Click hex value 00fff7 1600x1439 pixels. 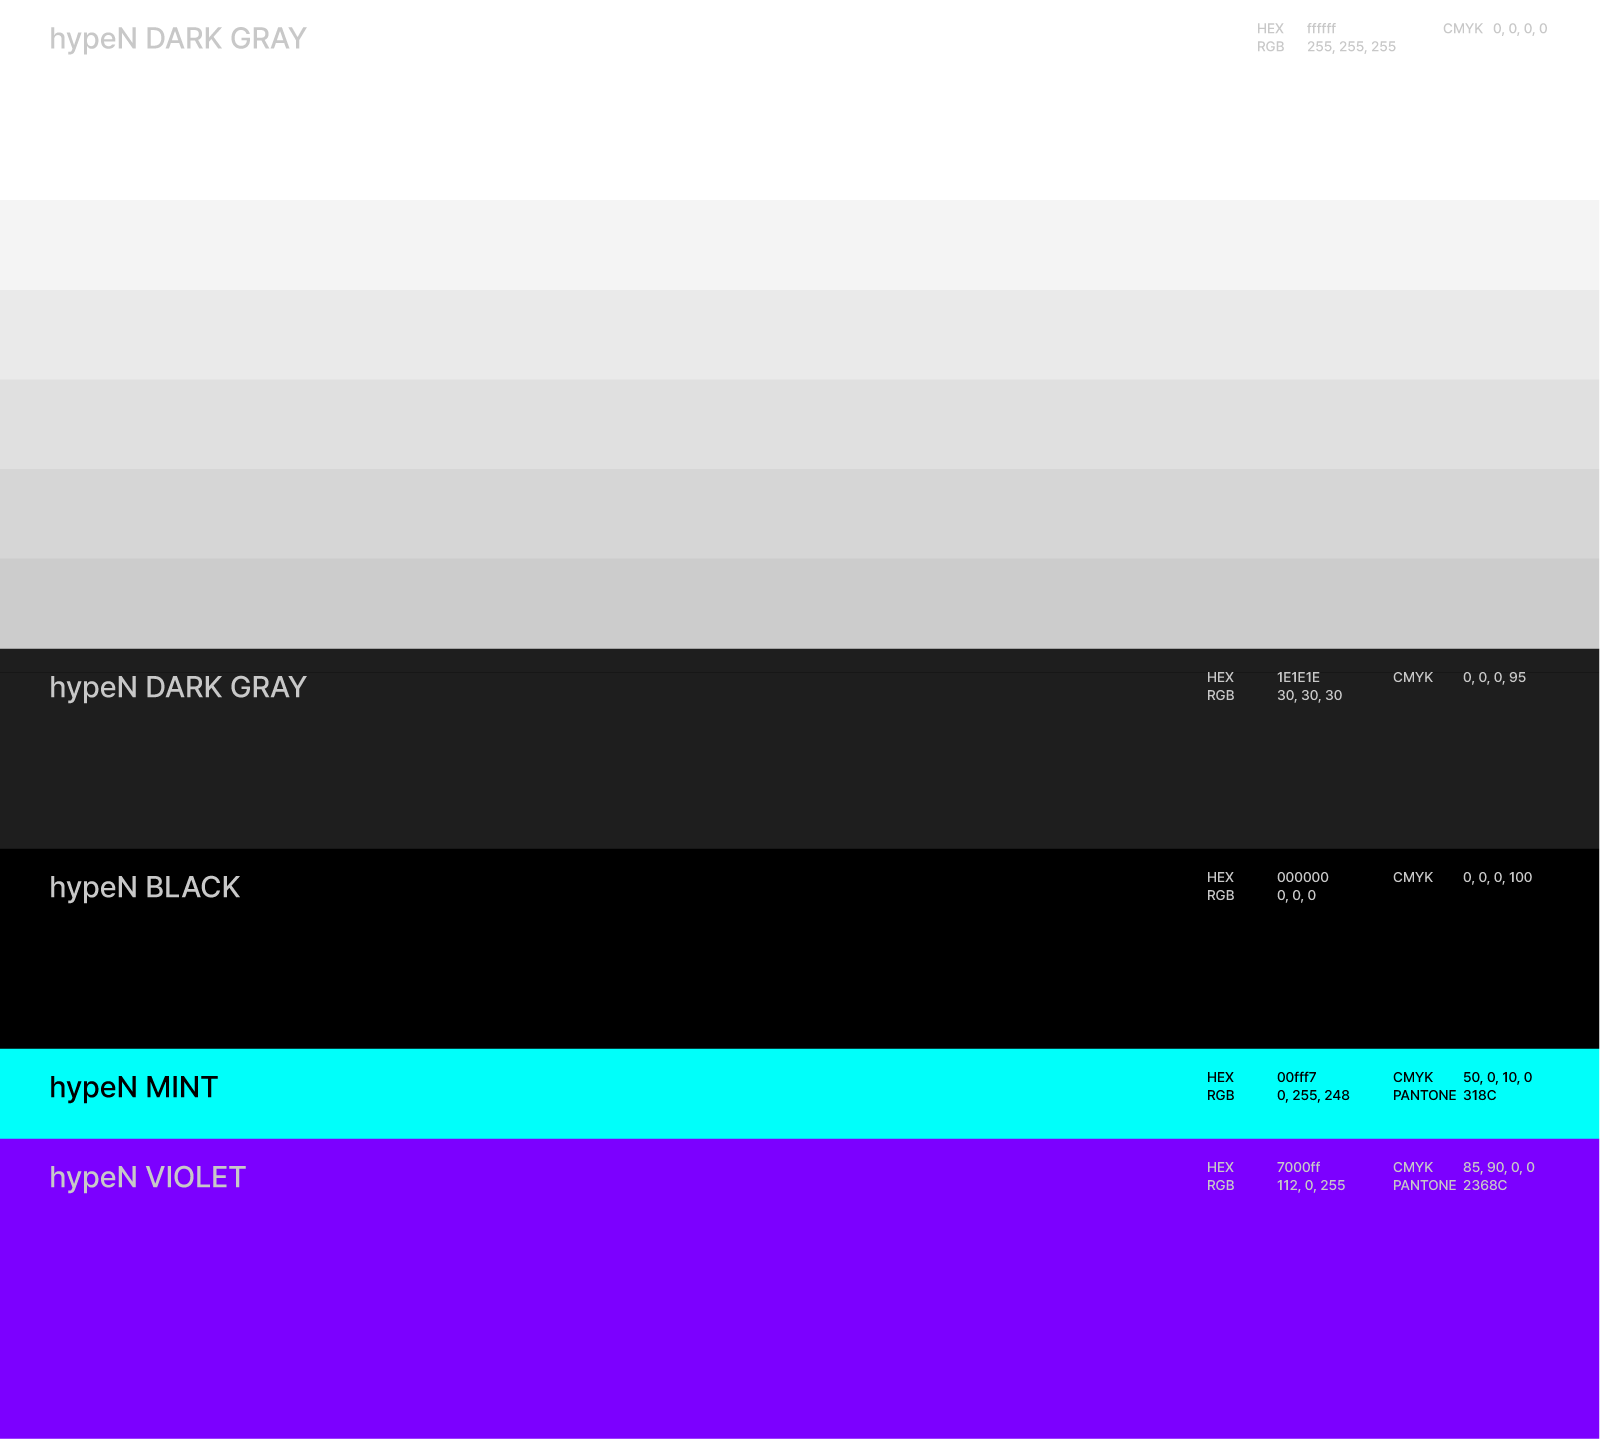point(1296,1078)
